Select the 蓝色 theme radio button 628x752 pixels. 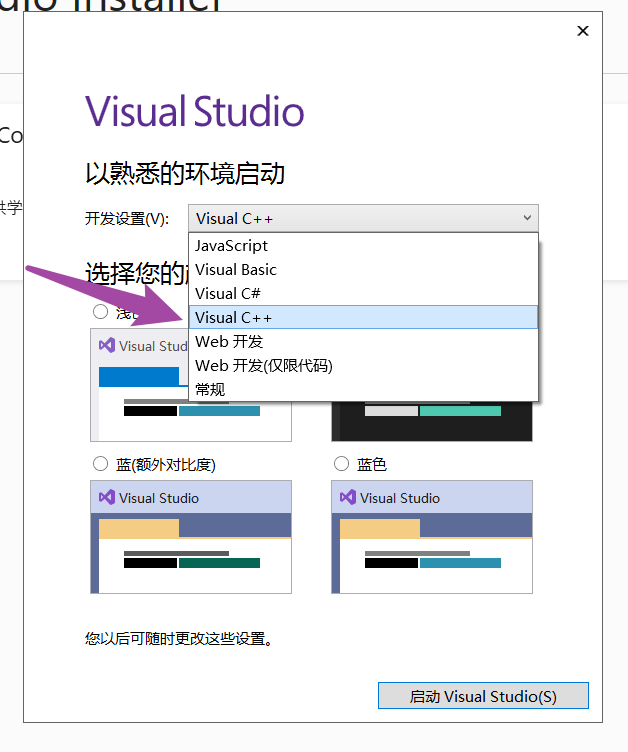coord(341,464)
